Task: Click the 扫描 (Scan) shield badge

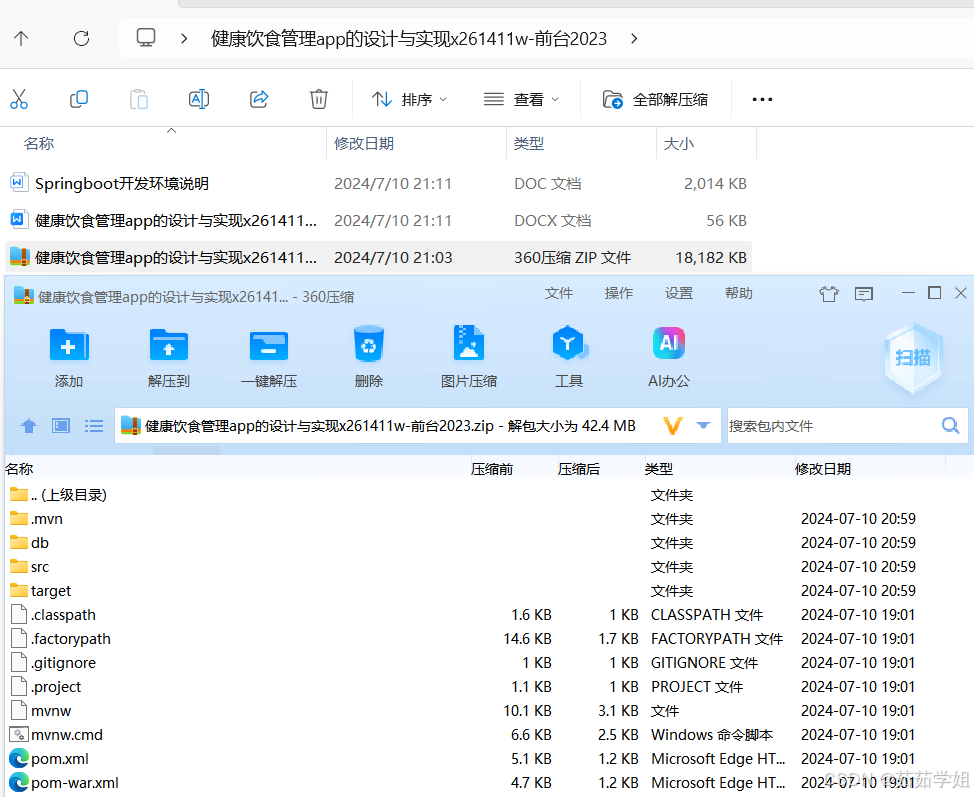Action: point(912,358)
